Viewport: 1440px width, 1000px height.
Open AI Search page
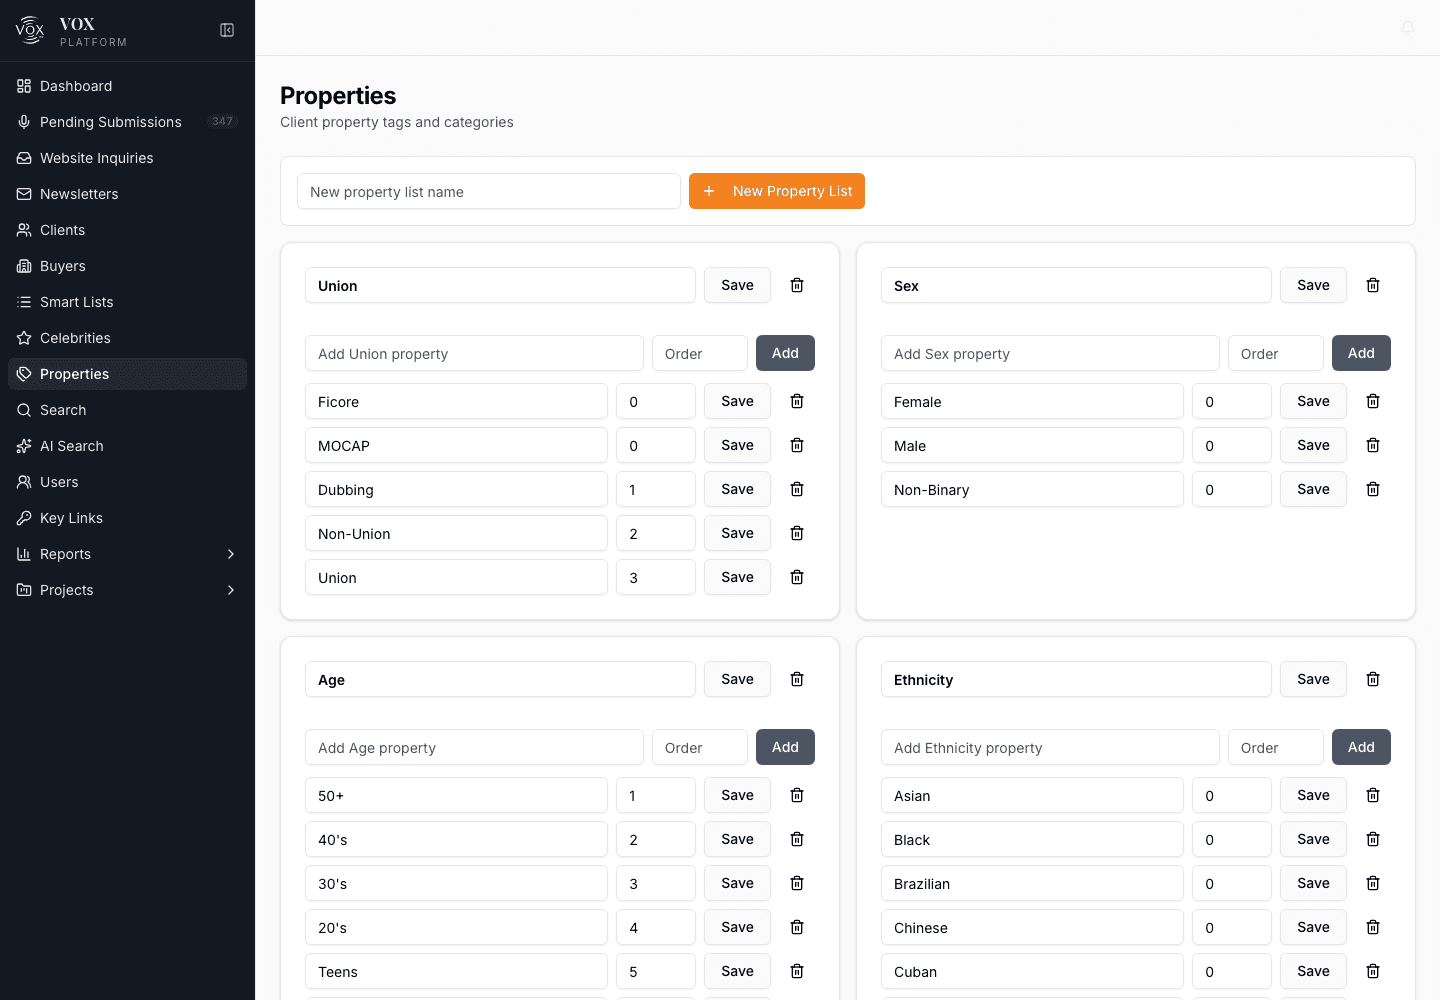tap(127, 446)
